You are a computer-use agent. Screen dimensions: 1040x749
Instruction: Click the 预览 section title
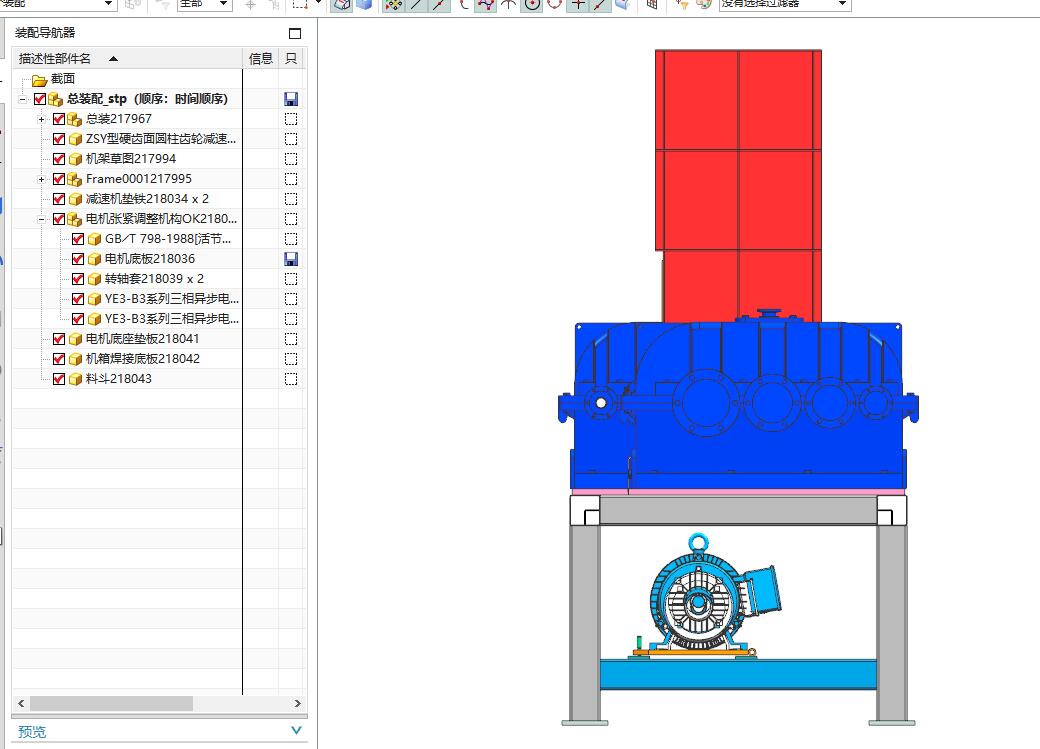[32, 732]
